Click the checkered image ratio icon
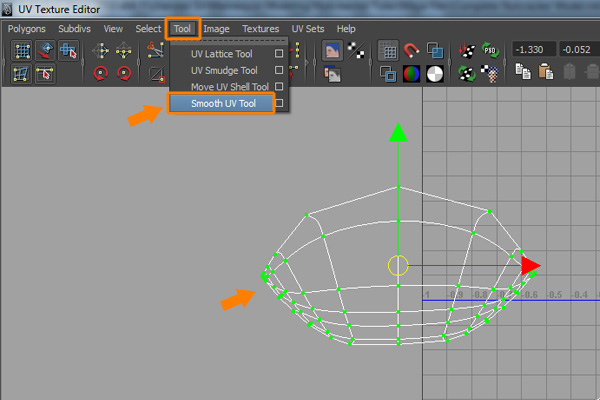Image resolution: width=600 pixels, height=400 pixels. pyautogui.click(x=490, y=74)
